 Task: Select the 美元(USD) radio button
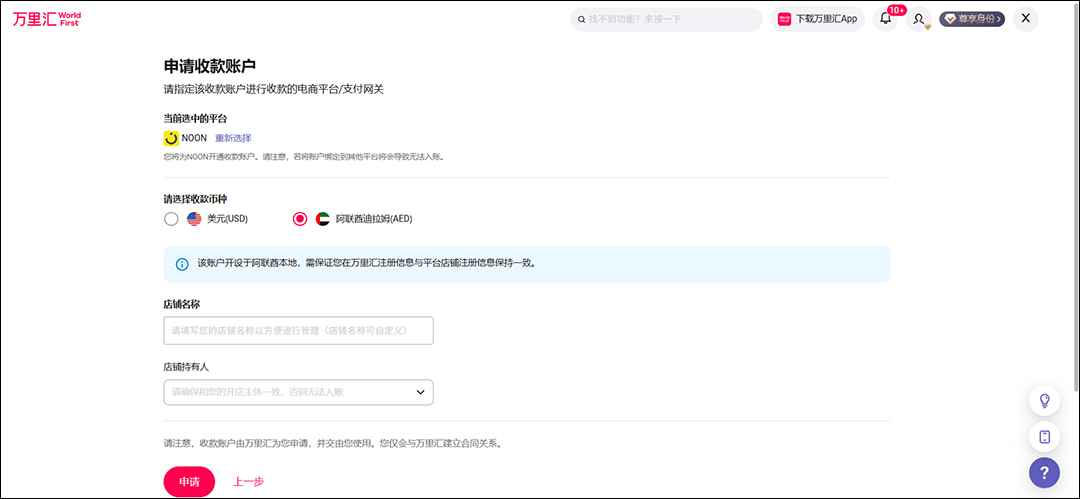[171, 219]
